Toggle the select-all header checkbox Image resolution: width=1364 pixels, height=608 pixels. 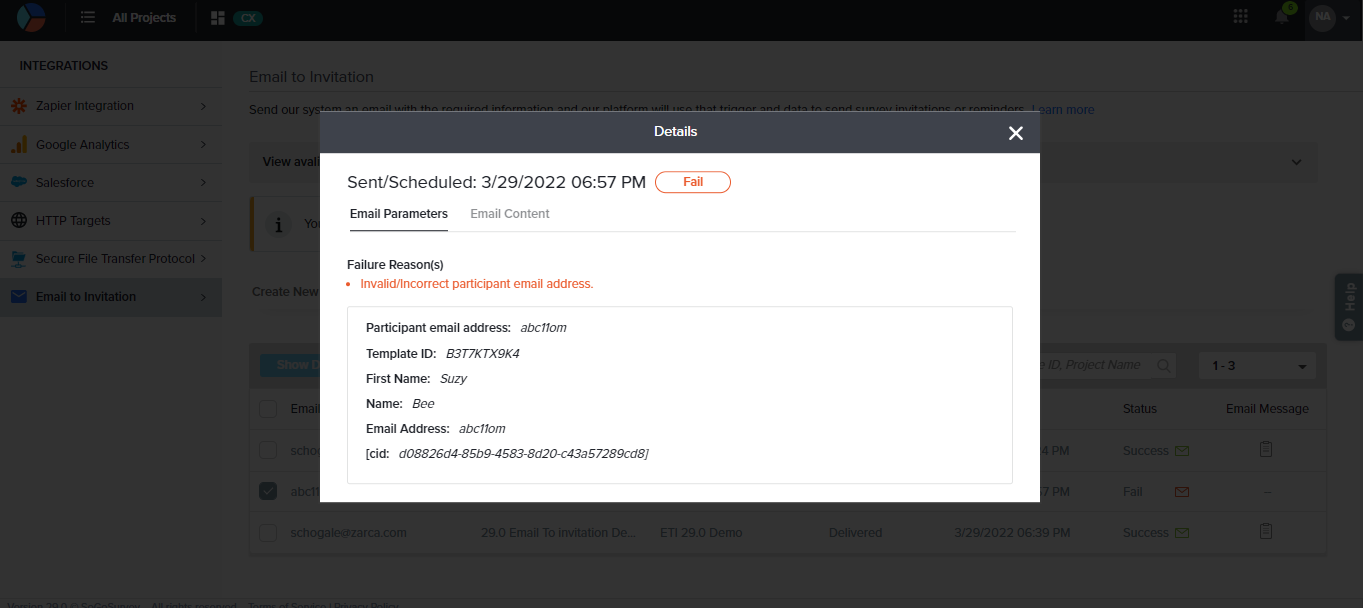[268, 409]
